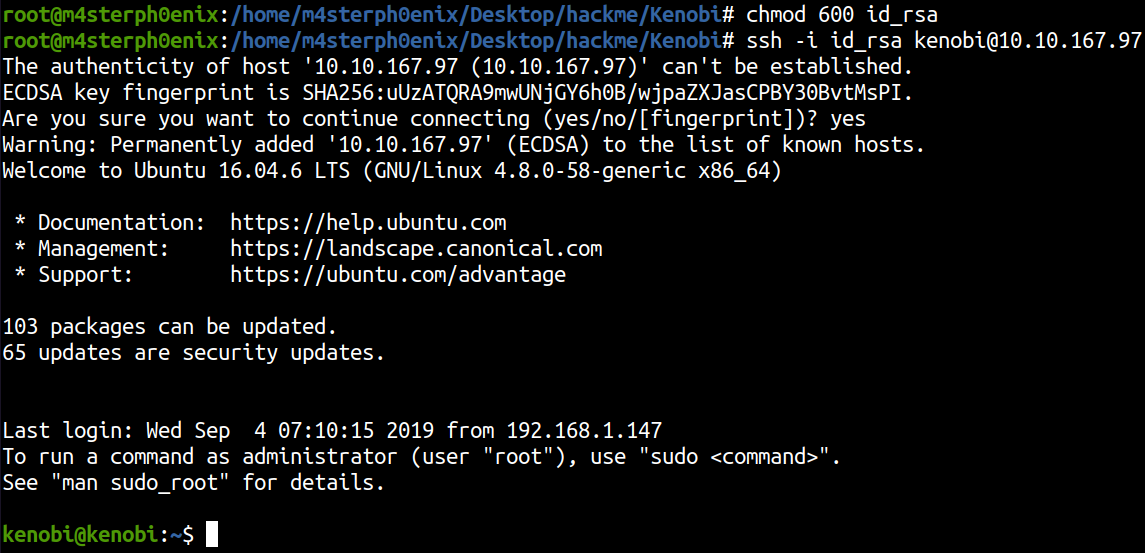Click the kenobi@kenobi prompt text
The height and width of the screenshot is (553, 1145).
pyautogui.click(x=79, y=535)
